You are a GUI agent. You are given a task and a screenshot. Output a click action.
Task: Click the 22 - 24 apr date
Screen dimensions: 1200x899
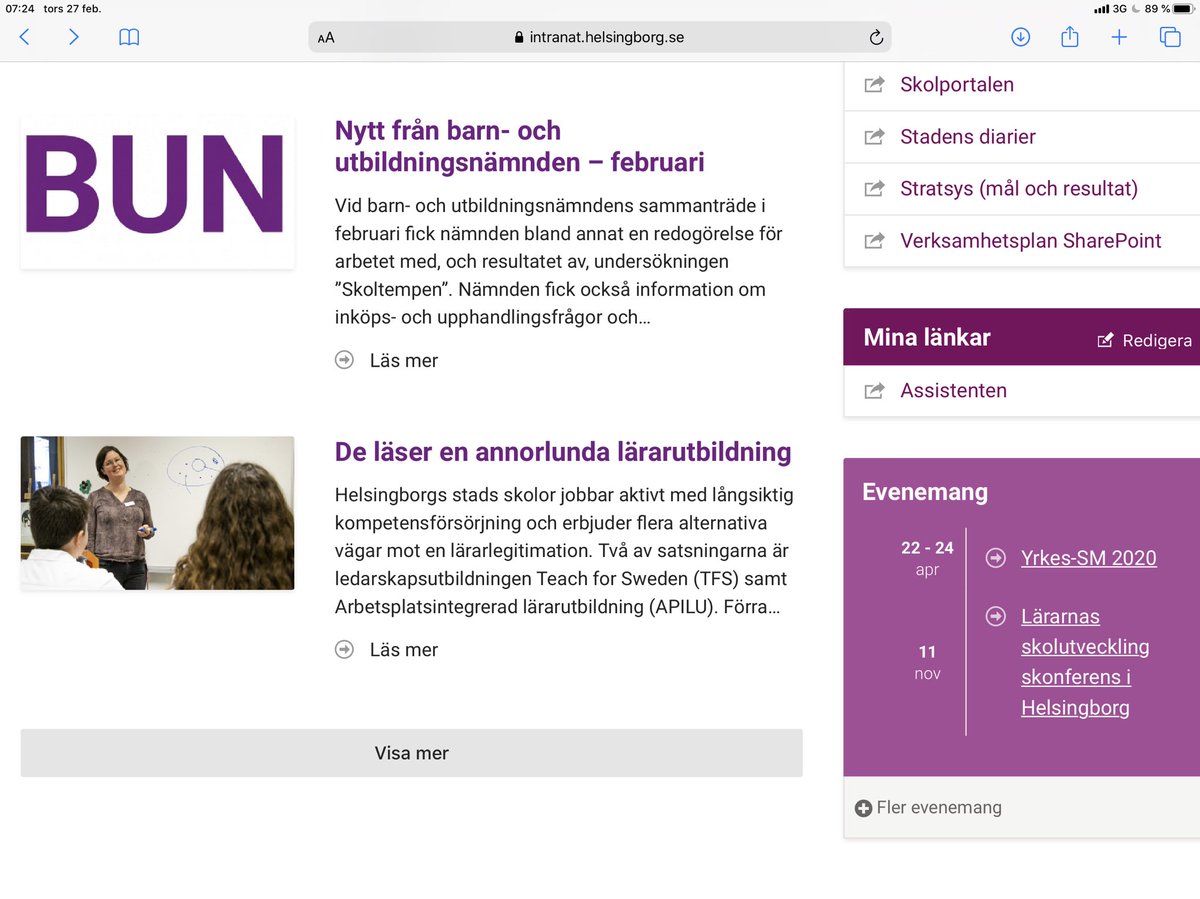point(927,559)
